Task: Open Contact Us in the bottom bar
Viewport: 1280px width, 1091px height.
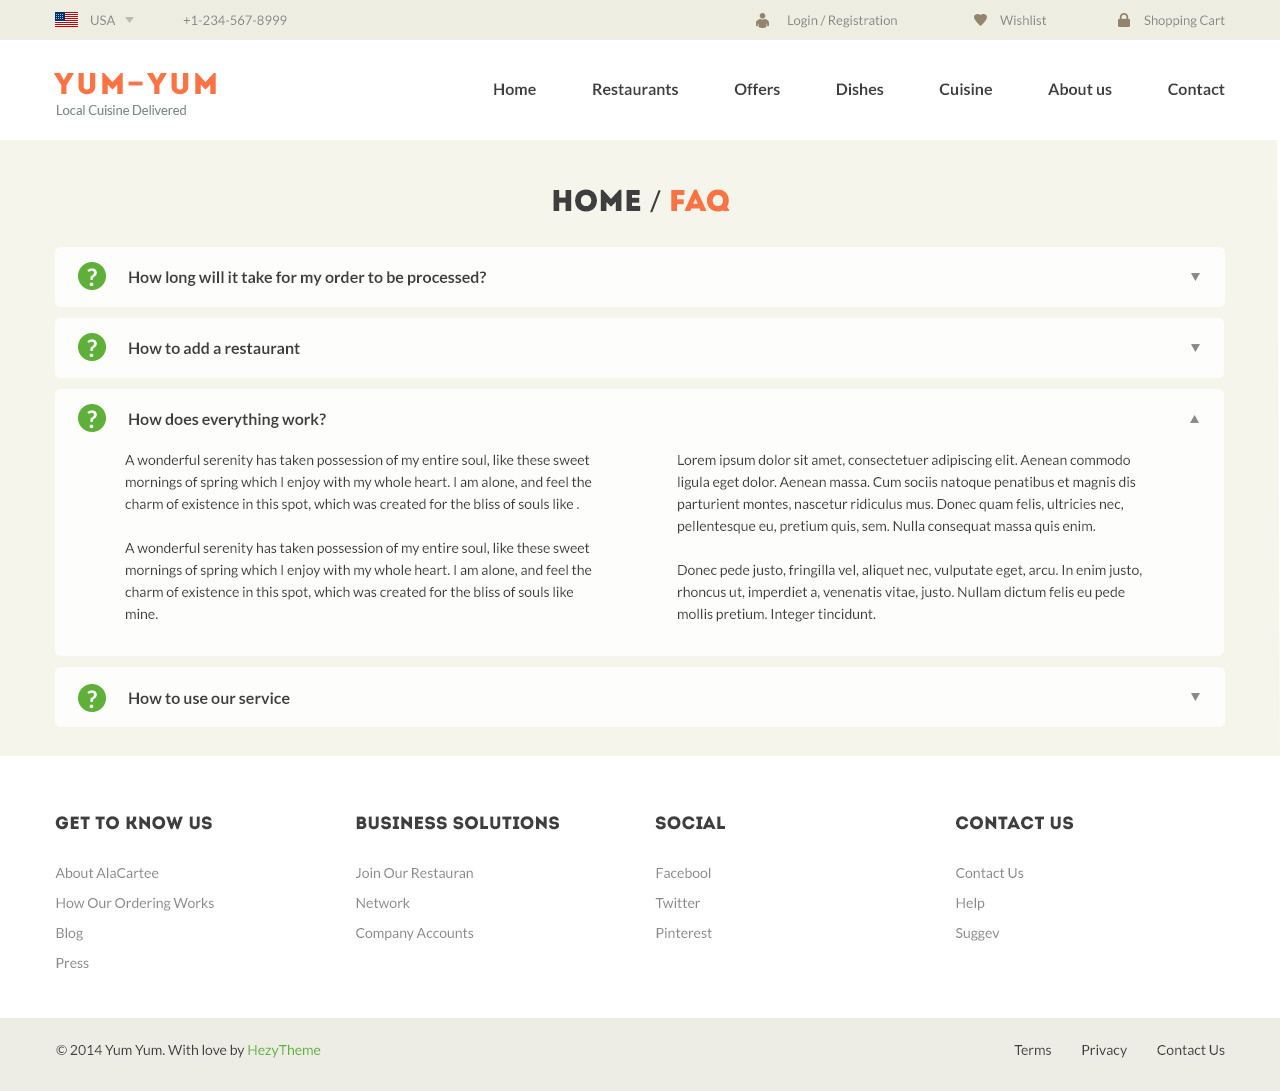Action: (1190, 1050)
